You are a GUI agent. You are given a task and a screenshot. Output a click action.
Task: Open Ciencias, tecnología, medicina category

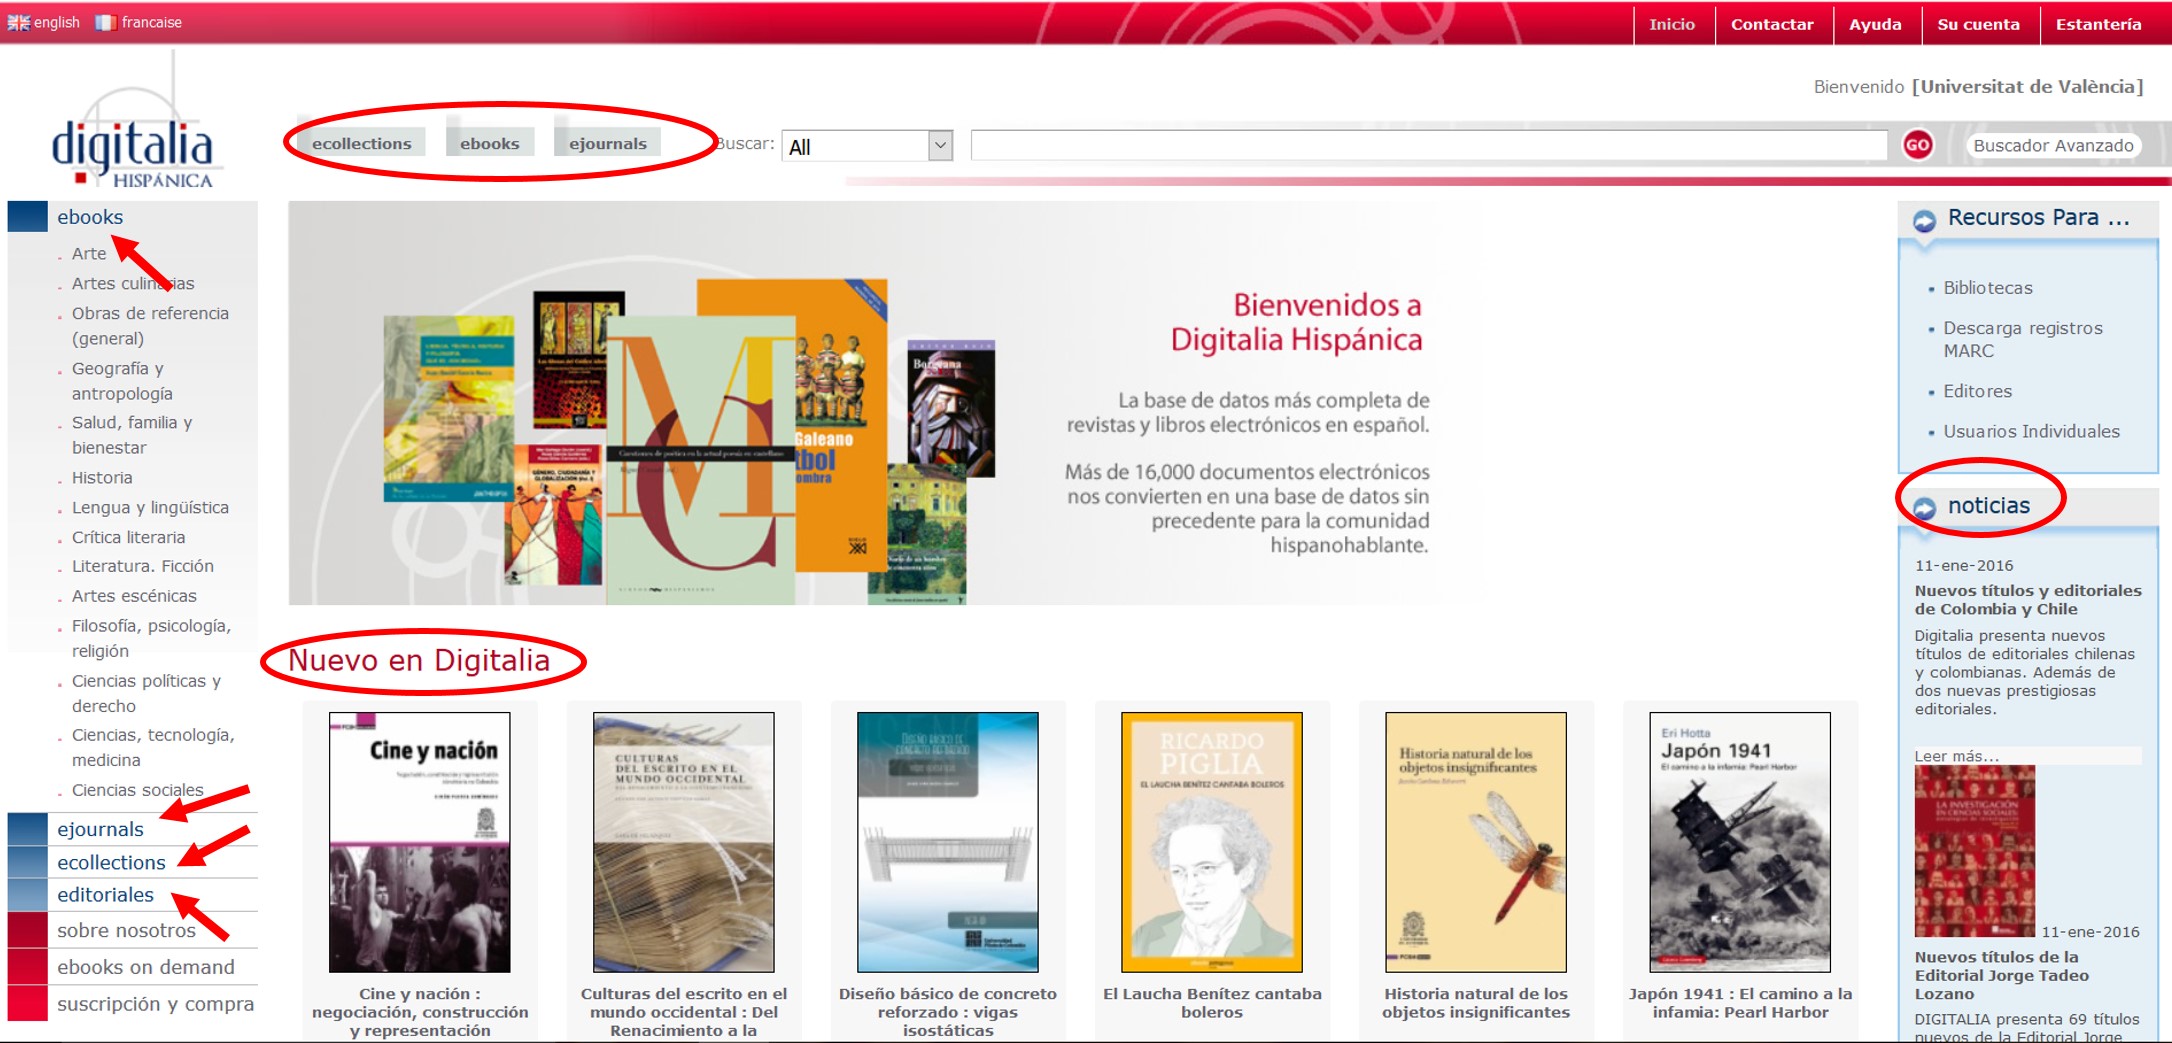pyautogui.click(x=153, y=747)
